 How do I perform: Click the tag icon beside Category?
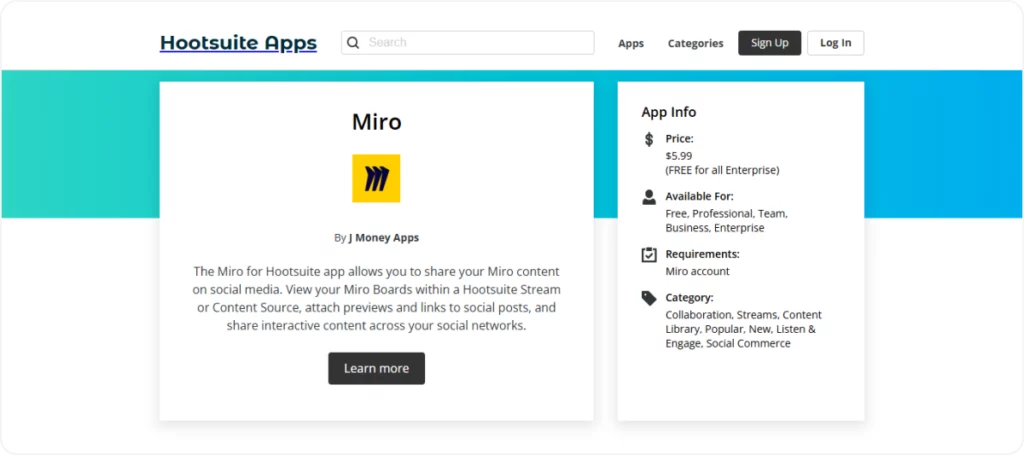click(648, 298)
